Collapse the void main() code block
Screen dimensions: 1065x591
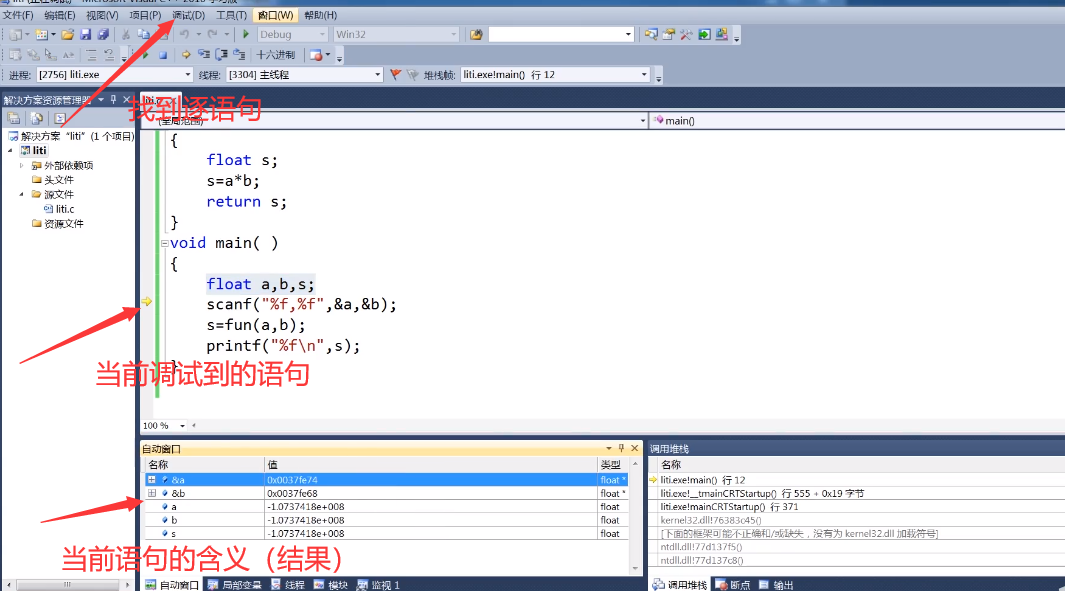coord(164,243)
